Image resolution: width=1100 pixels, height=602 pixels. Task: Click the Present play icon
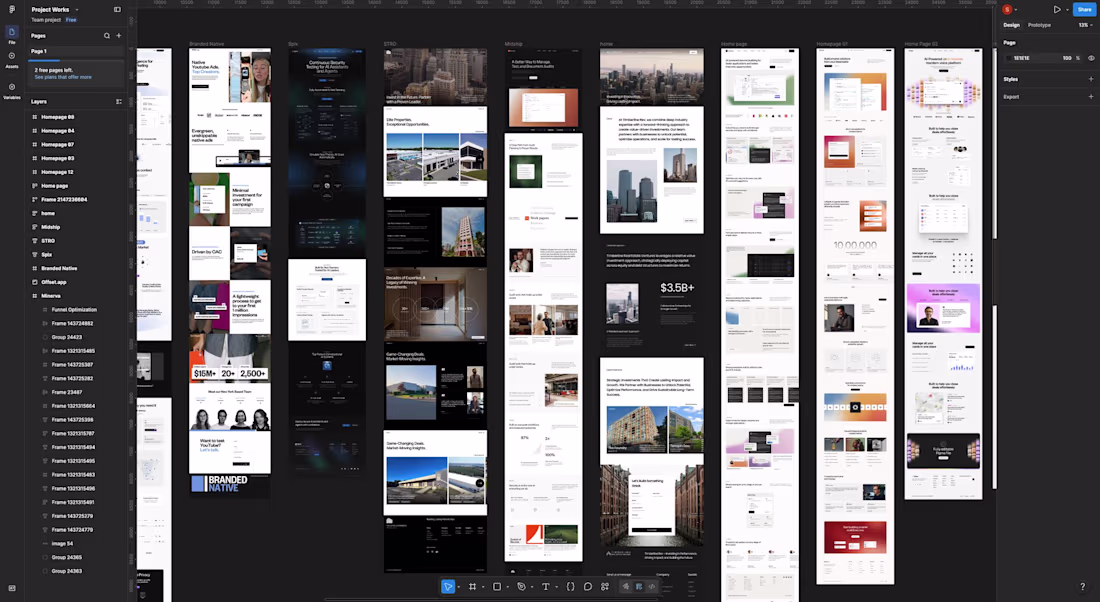(x=1057, y=10)
